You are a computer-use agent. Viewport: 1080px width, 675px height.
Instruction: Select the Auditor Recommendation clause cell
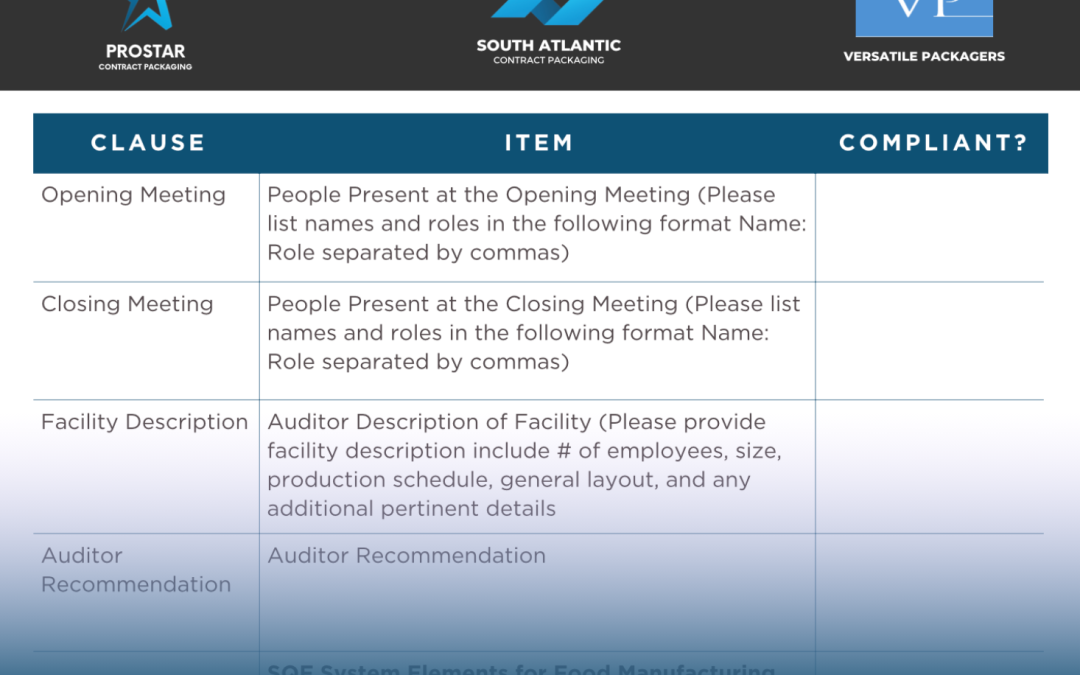pyautogui.click(x=136, y=570)
